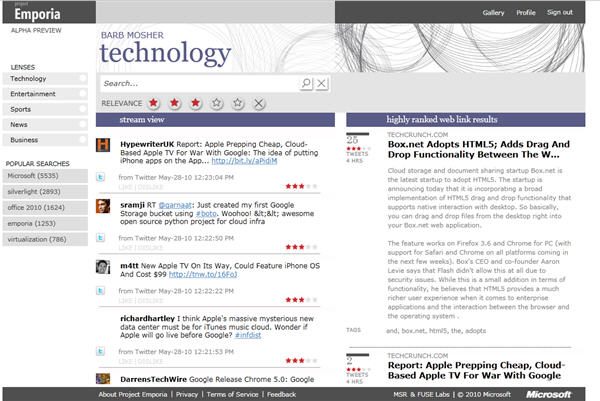Open the Terms of Service footer link
Screen dimensions: 600x401
pyautogui.click(x=232, y=394)
